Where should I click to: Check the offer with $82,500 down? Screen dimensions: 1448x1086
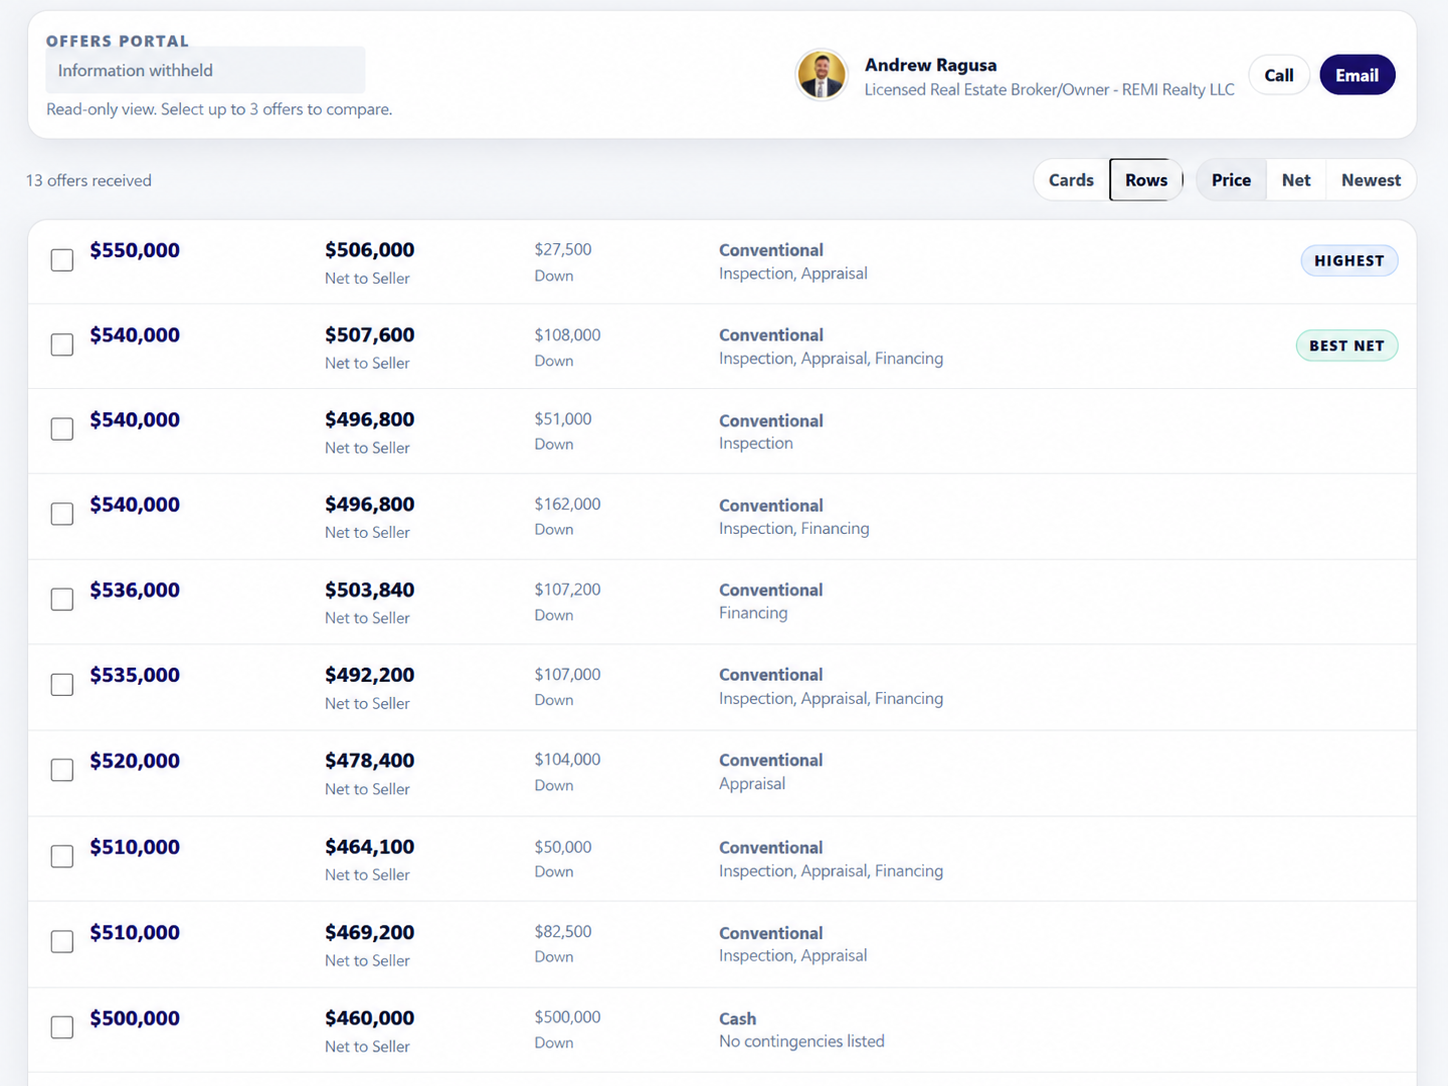coord(62,942)
